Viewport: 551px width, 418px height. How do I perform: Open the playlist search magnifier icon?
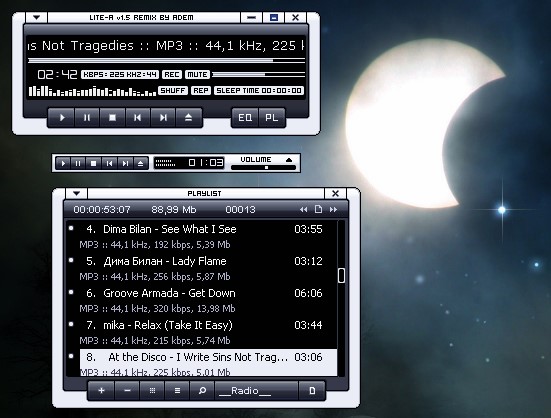click(x=202, y=390)
